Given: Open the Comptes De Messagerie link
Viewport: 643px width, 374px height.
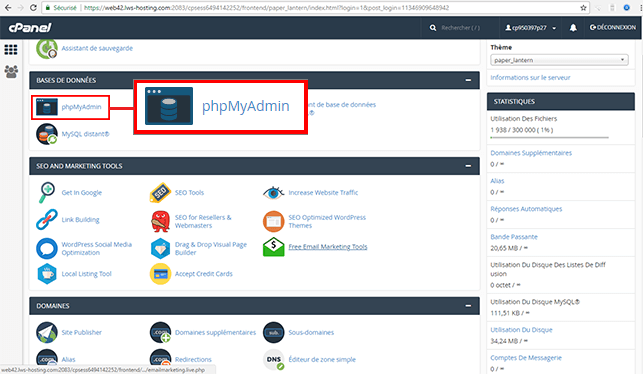Looking at the screenshot, I should [526, 358].
